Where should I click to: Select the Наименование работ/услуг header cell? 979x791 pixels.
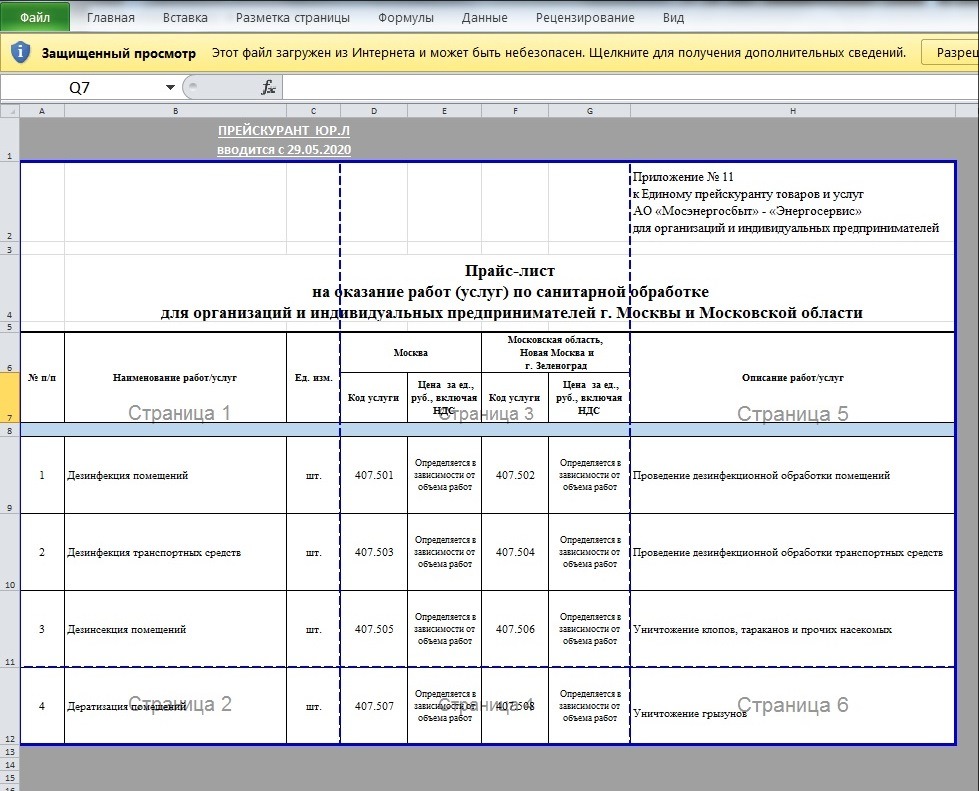(x=175, y=378)
